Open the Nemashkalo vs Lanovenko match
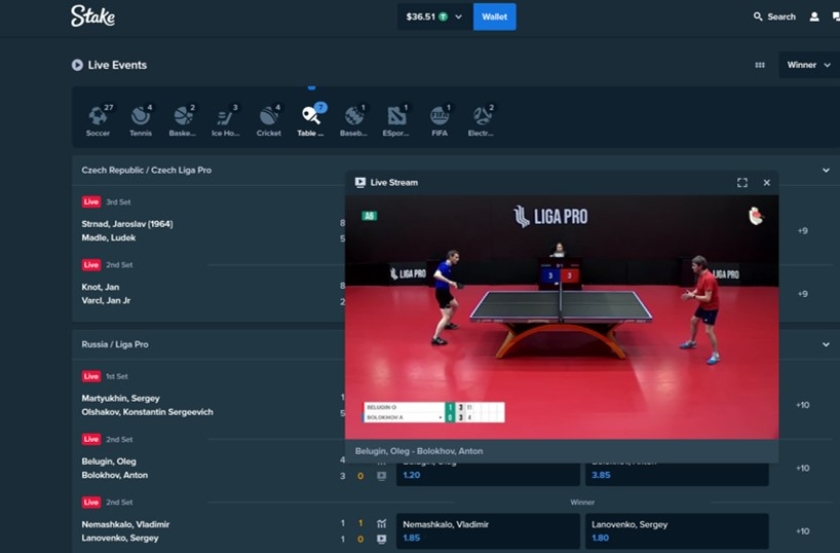Screen dimensions: 840x553 (125, 531)
